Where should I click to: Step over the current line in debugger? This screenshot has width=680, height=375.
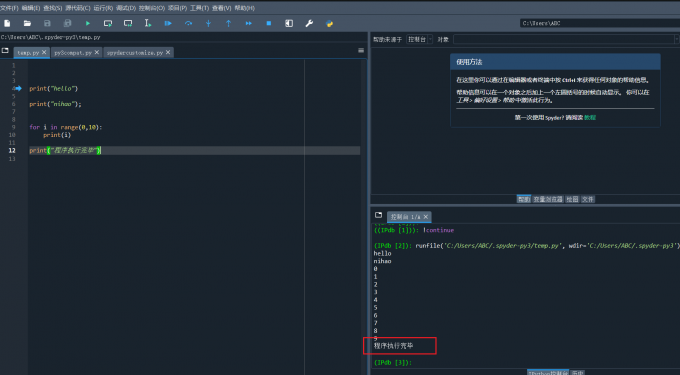[x=188, y=23]
